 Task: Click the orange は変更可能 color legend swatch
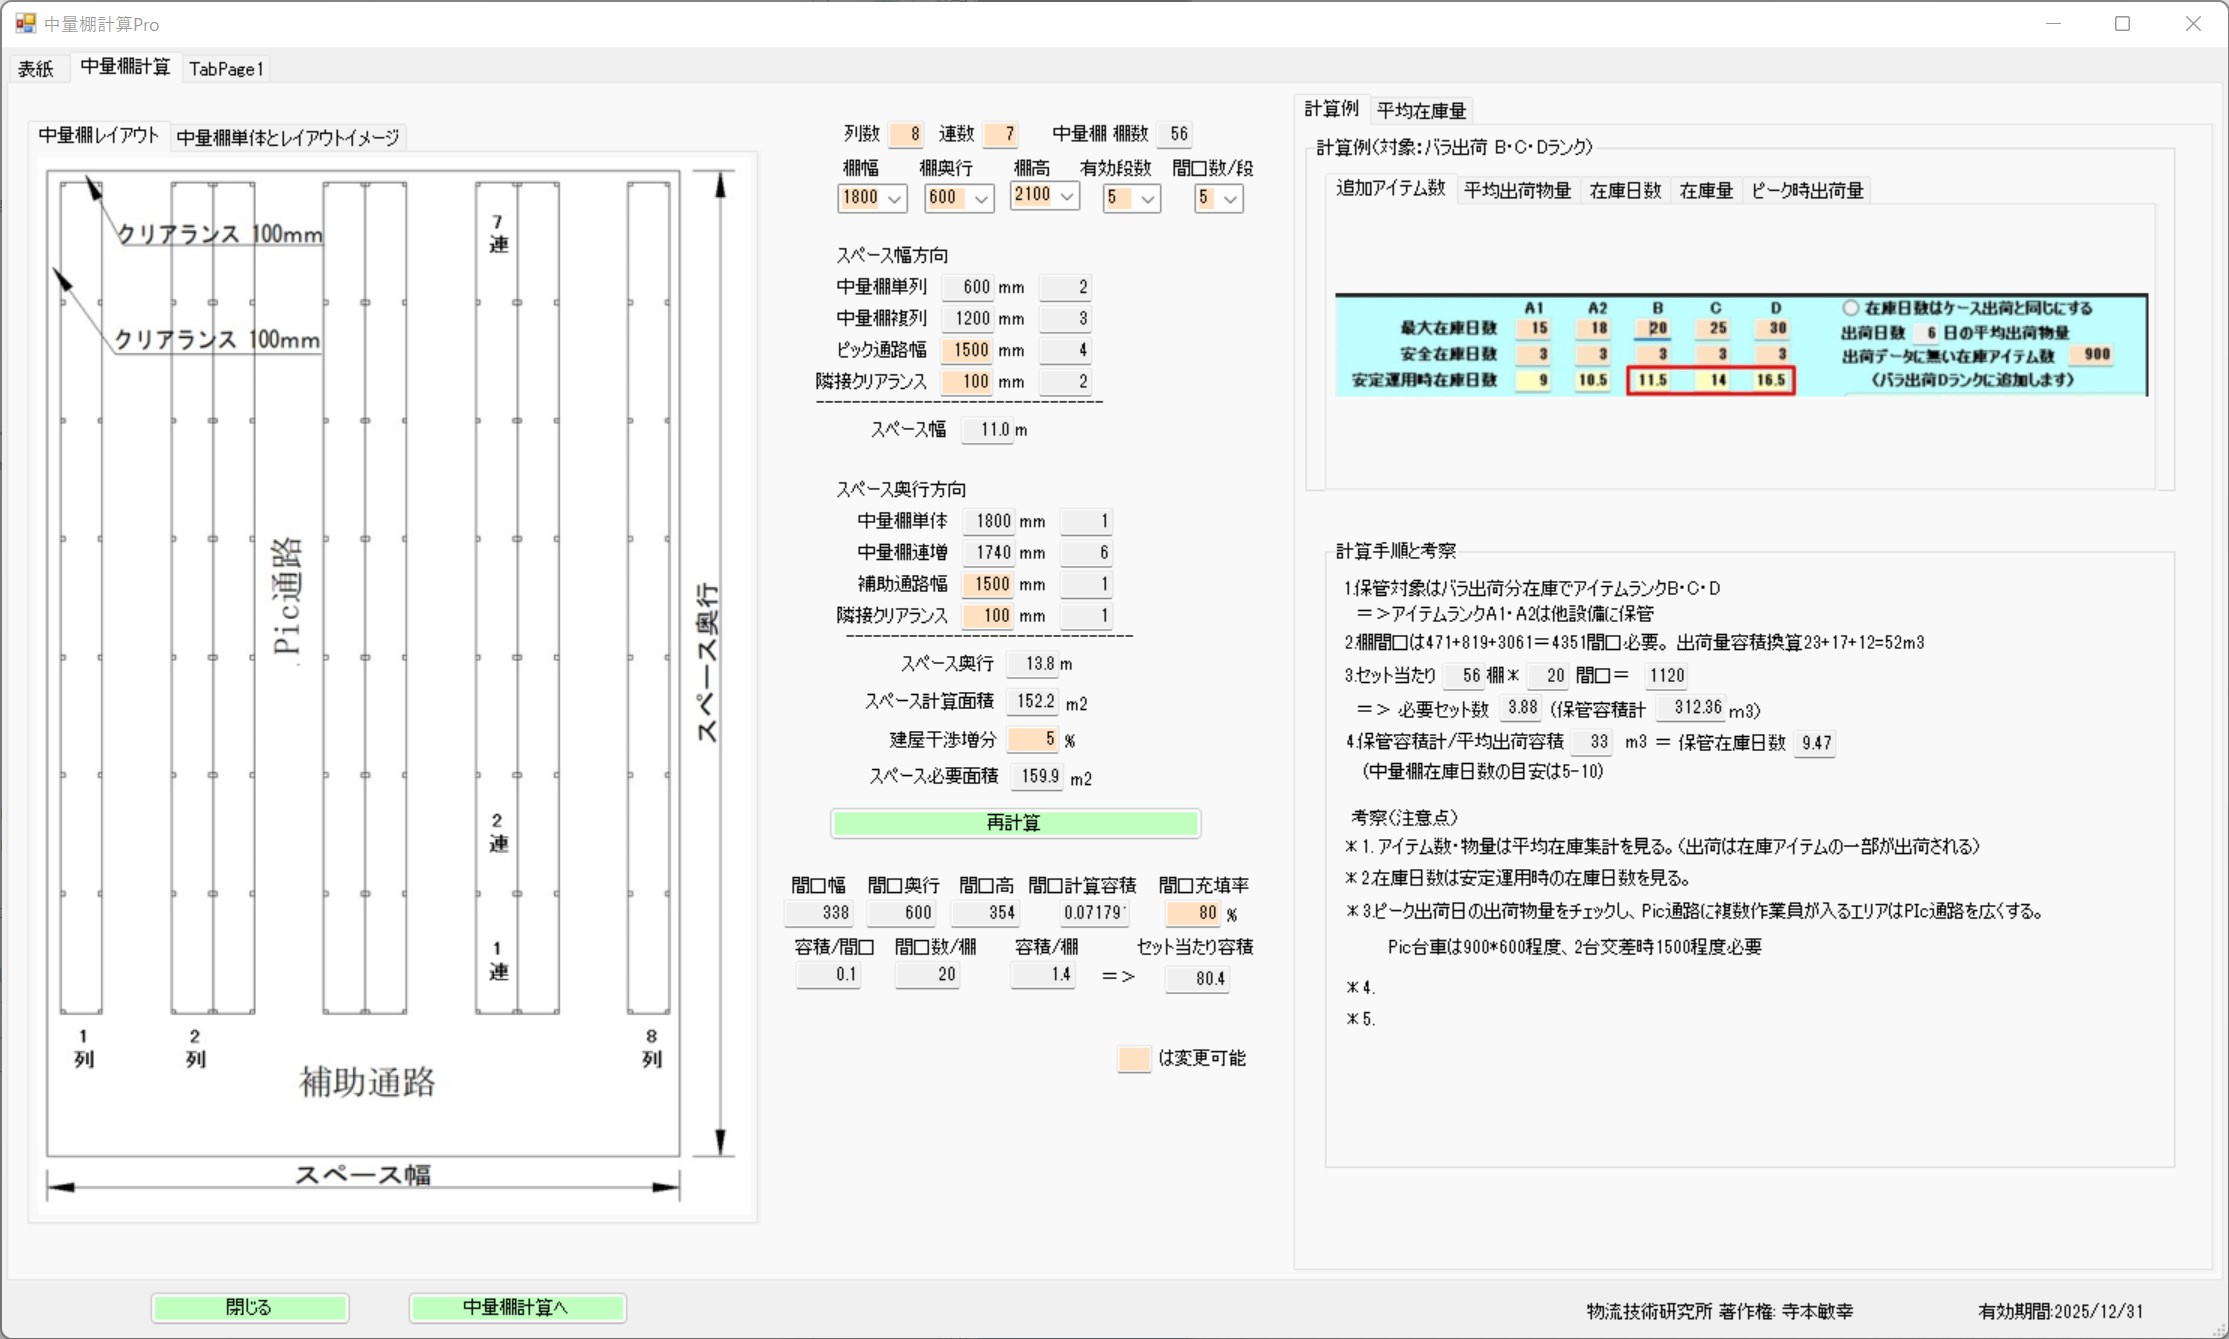(1133, 1059)
